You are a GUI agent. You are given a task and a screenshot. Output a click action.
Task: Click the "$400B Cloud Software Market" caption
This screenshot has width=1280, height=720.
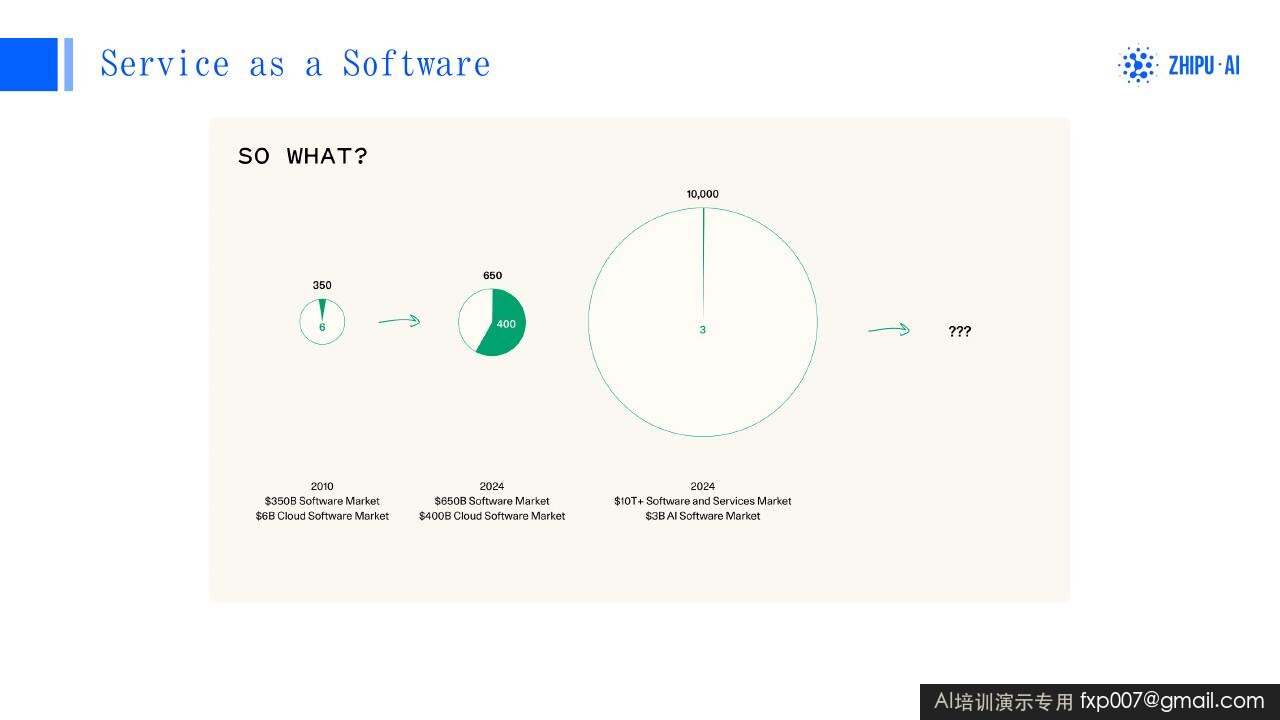492,516
